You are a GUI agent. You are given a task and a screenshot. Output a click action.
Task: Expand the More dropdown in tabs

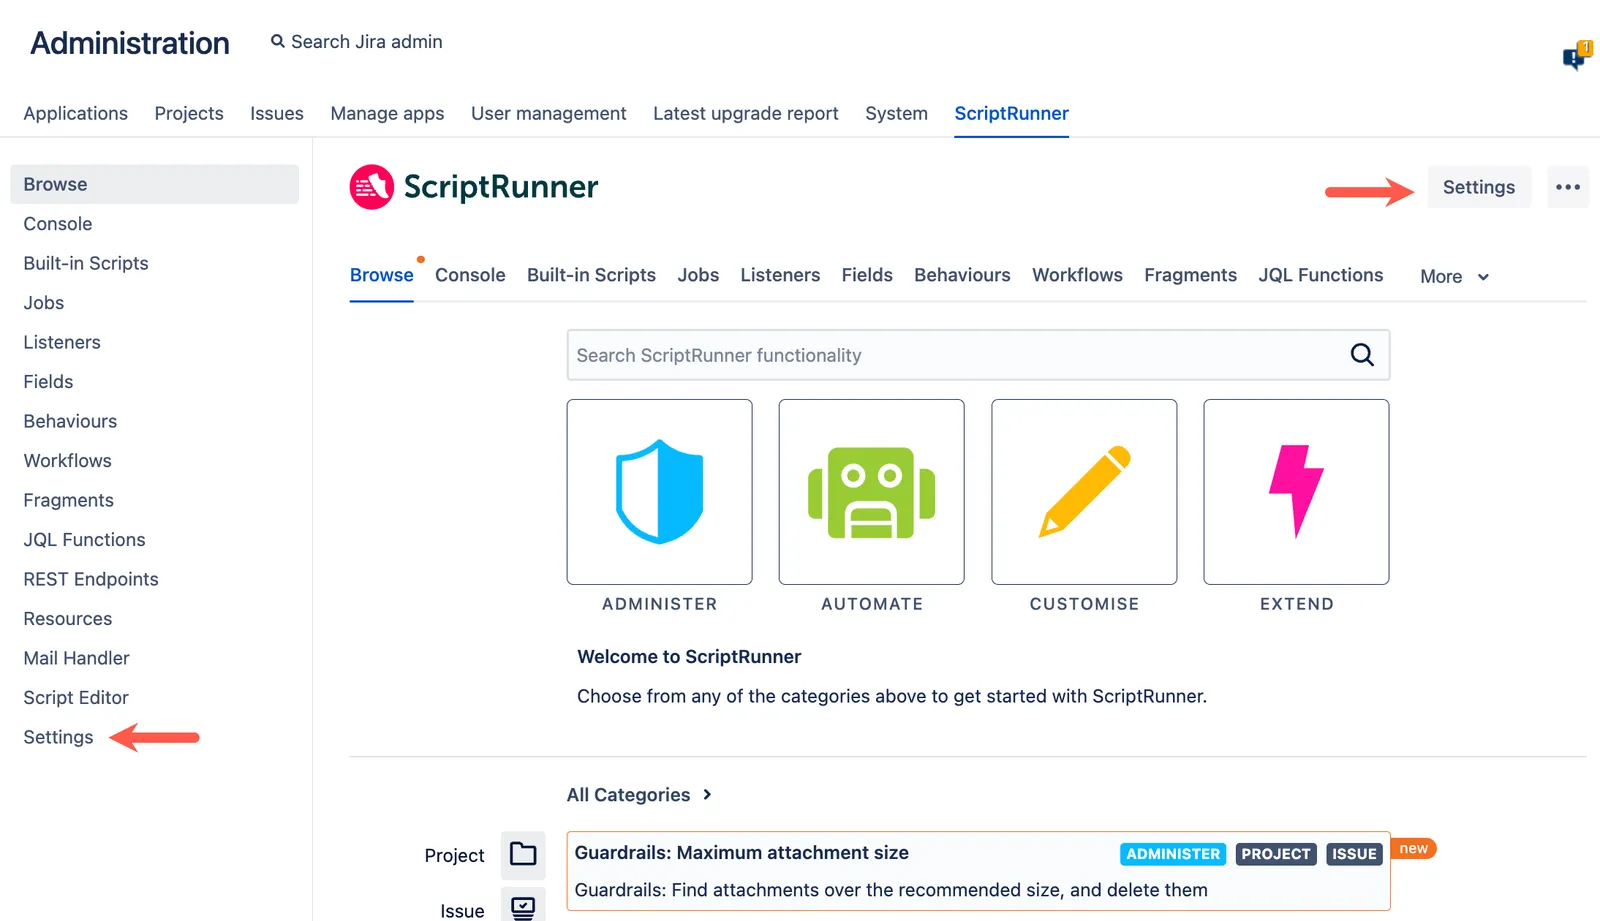[1455, 276]
